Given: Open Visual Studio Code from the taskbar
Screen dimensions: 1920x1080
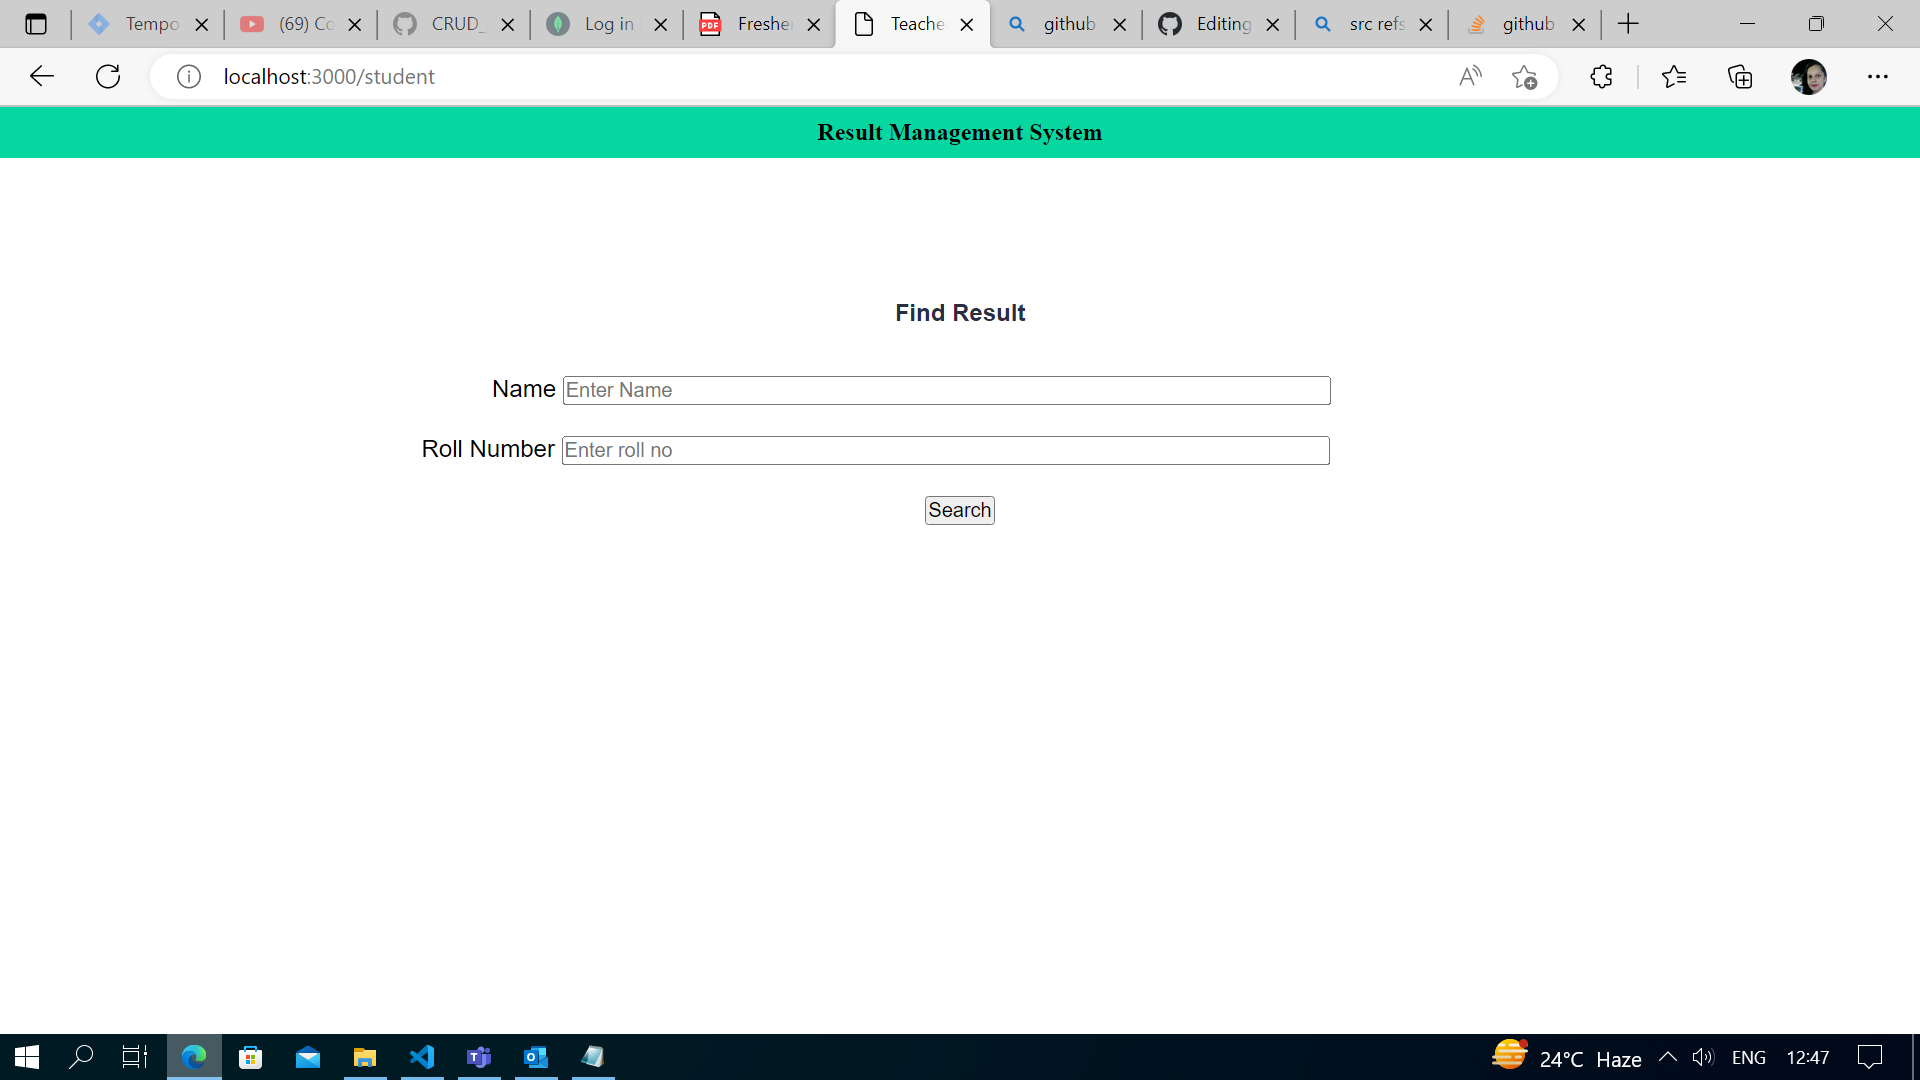Looking at the screenshot, I should coord(422,1057).
